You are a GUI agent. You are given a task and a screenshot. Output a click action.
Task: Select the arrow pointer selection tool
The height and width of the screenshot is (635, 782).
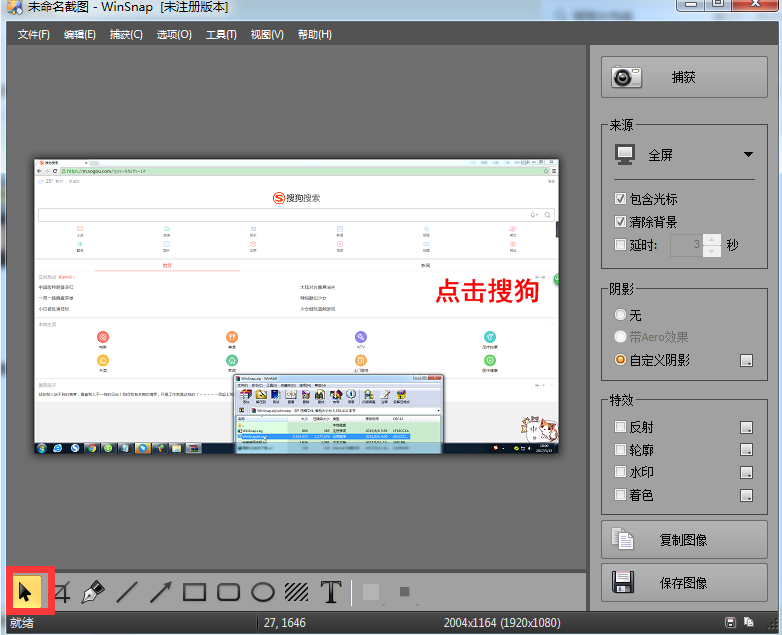click(x=26, y=592)
